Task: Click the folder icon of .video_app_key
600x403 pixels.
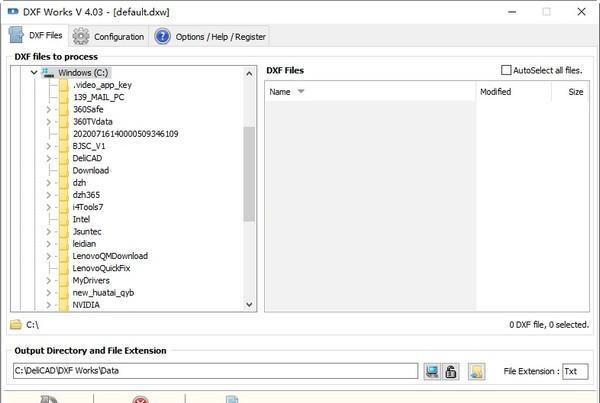Action: point(64,85)
